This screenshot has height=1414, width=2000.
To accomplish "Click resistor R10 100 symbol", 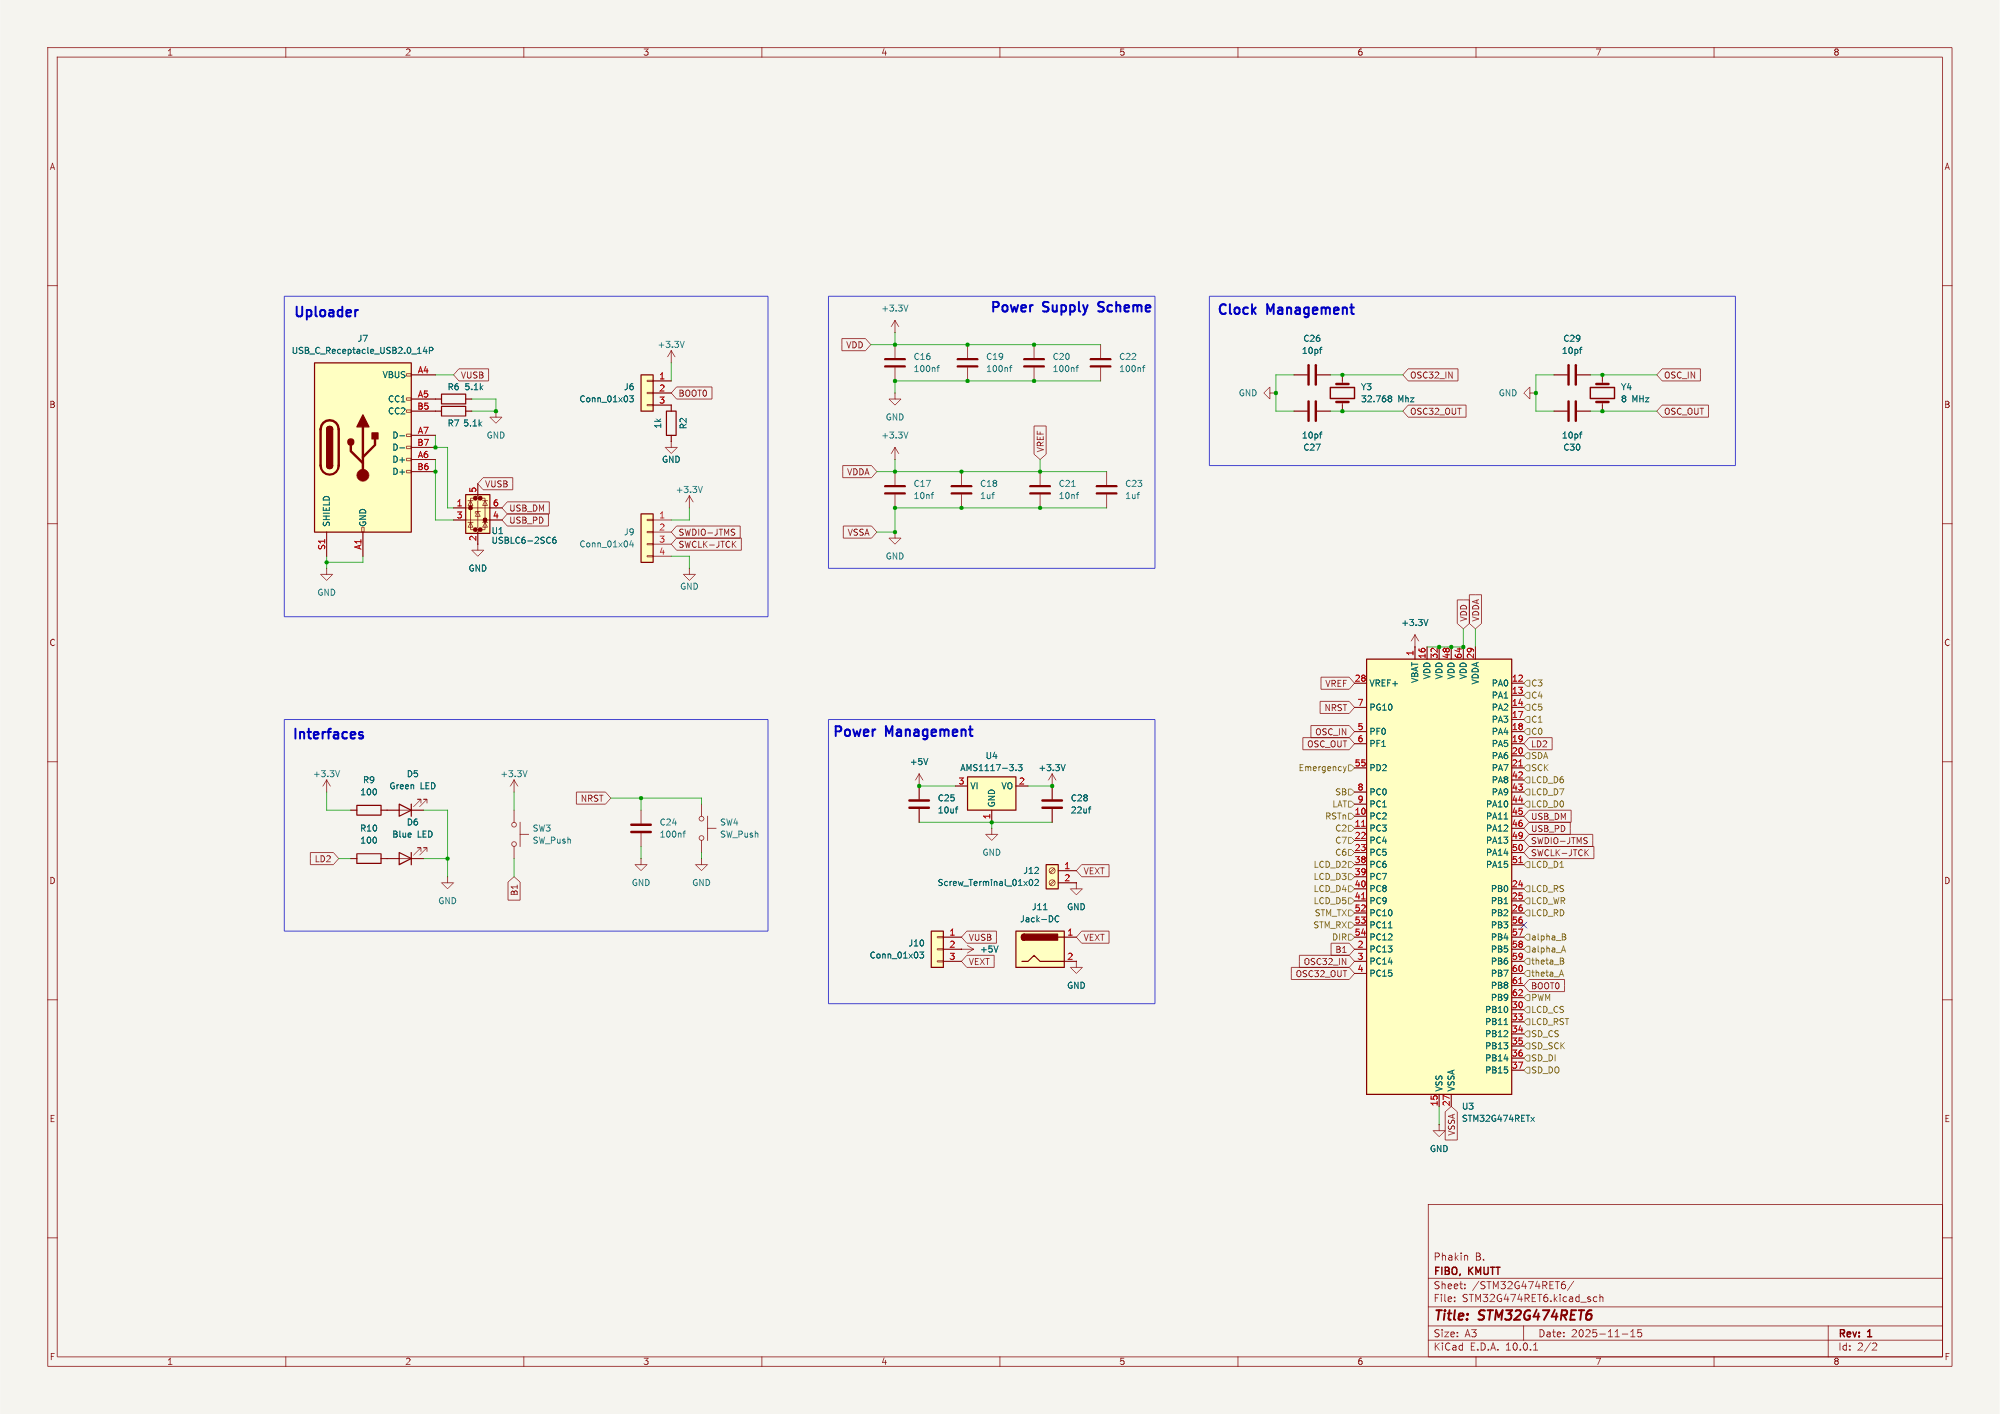I will coord(369,858).
